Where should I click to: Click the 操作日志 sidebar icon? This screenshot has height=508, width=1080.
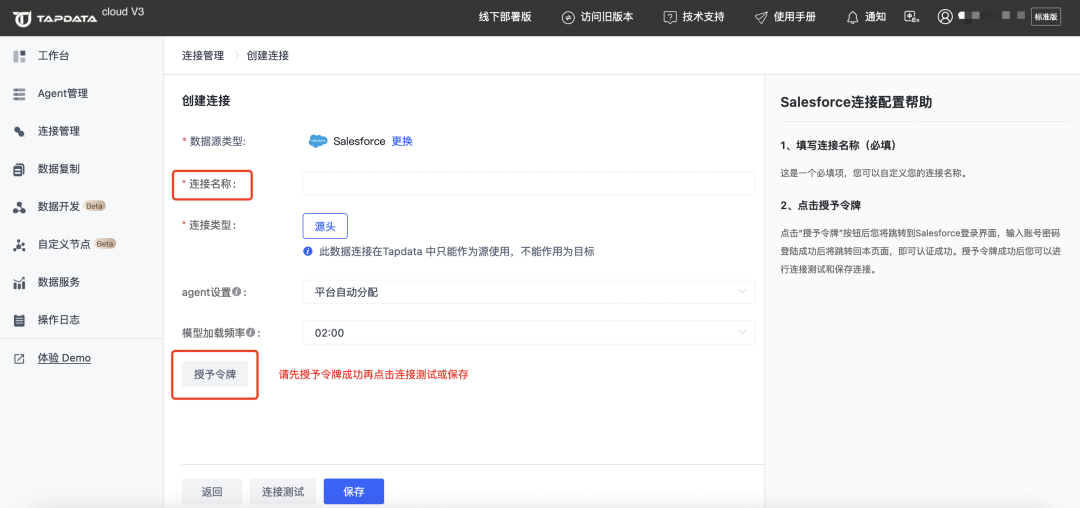coord(19,320)
